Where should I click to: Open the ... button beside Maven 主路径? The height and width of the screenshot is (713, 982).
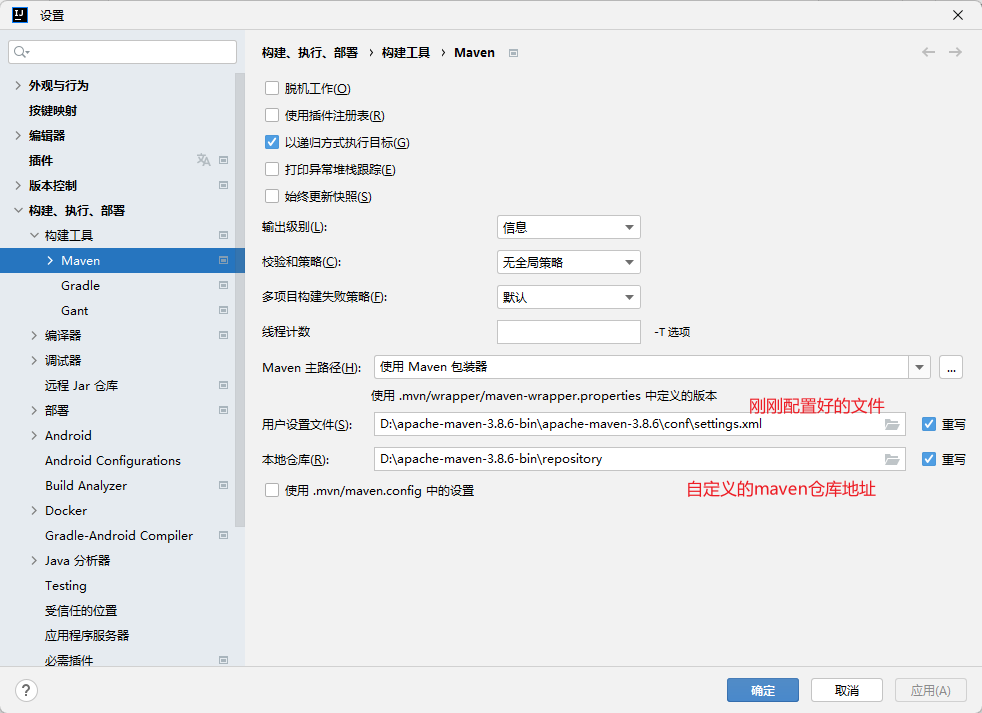point(950,367)
